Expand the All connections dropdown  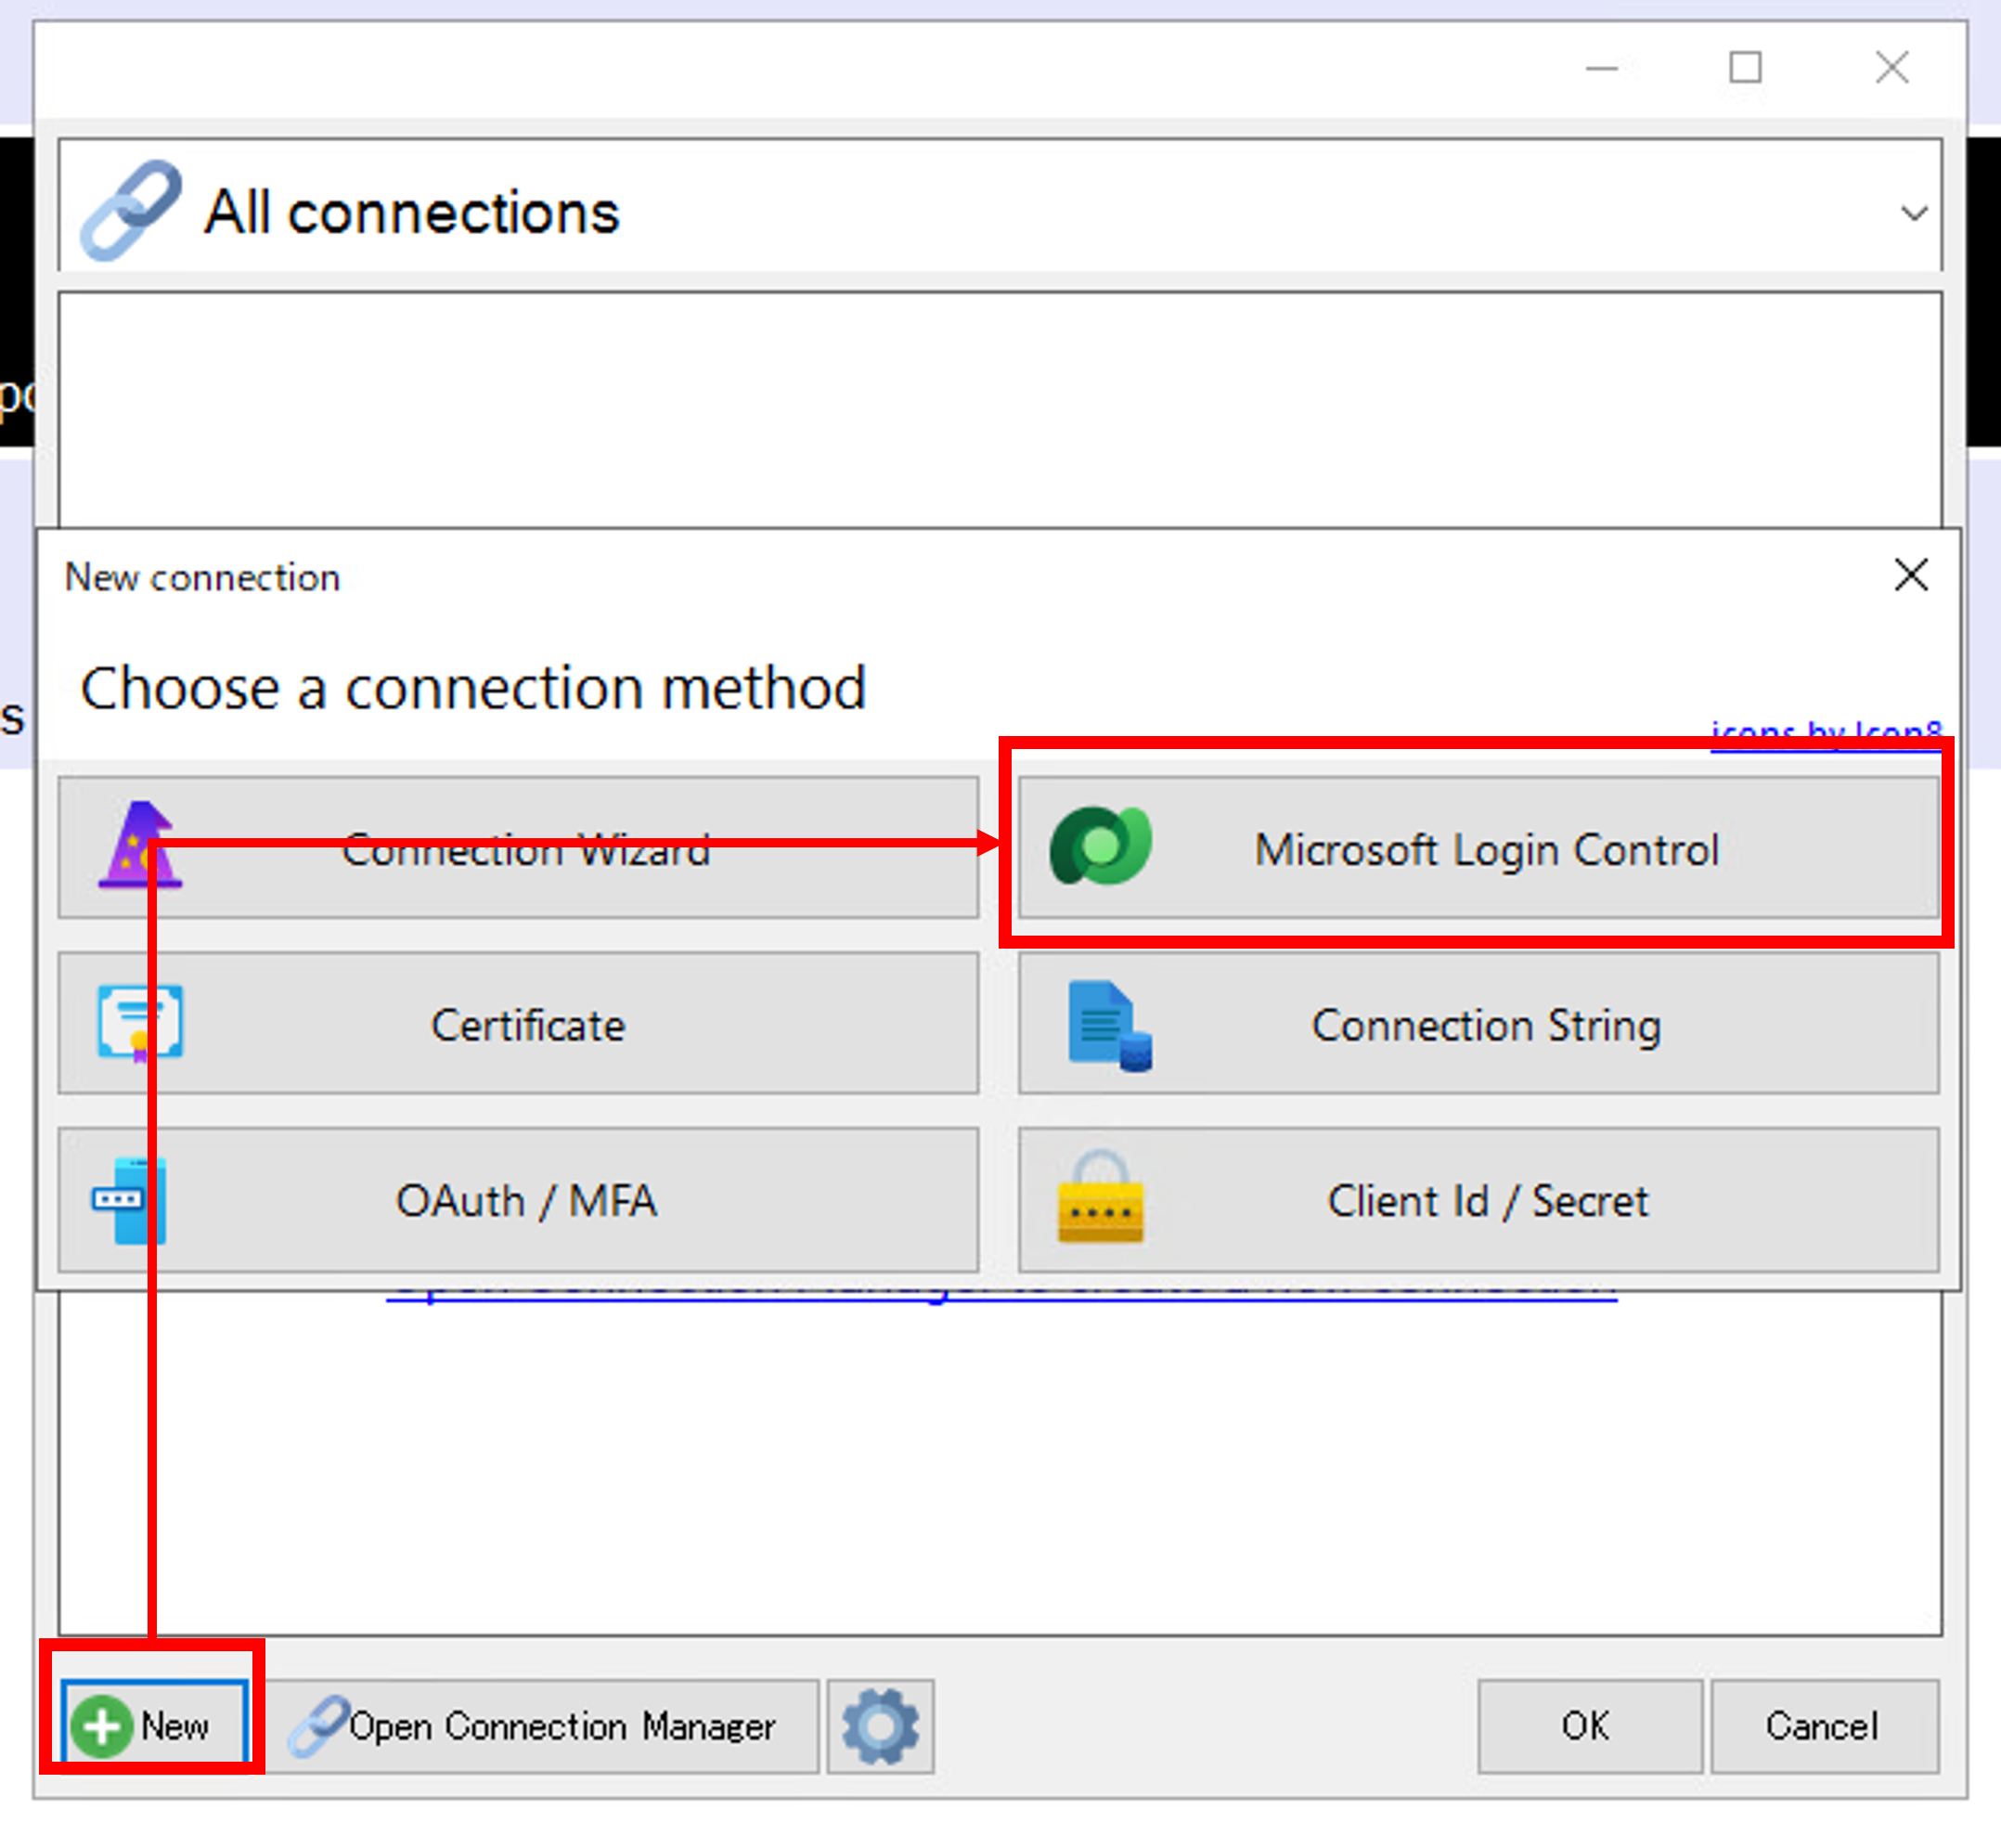[1914, 213]
